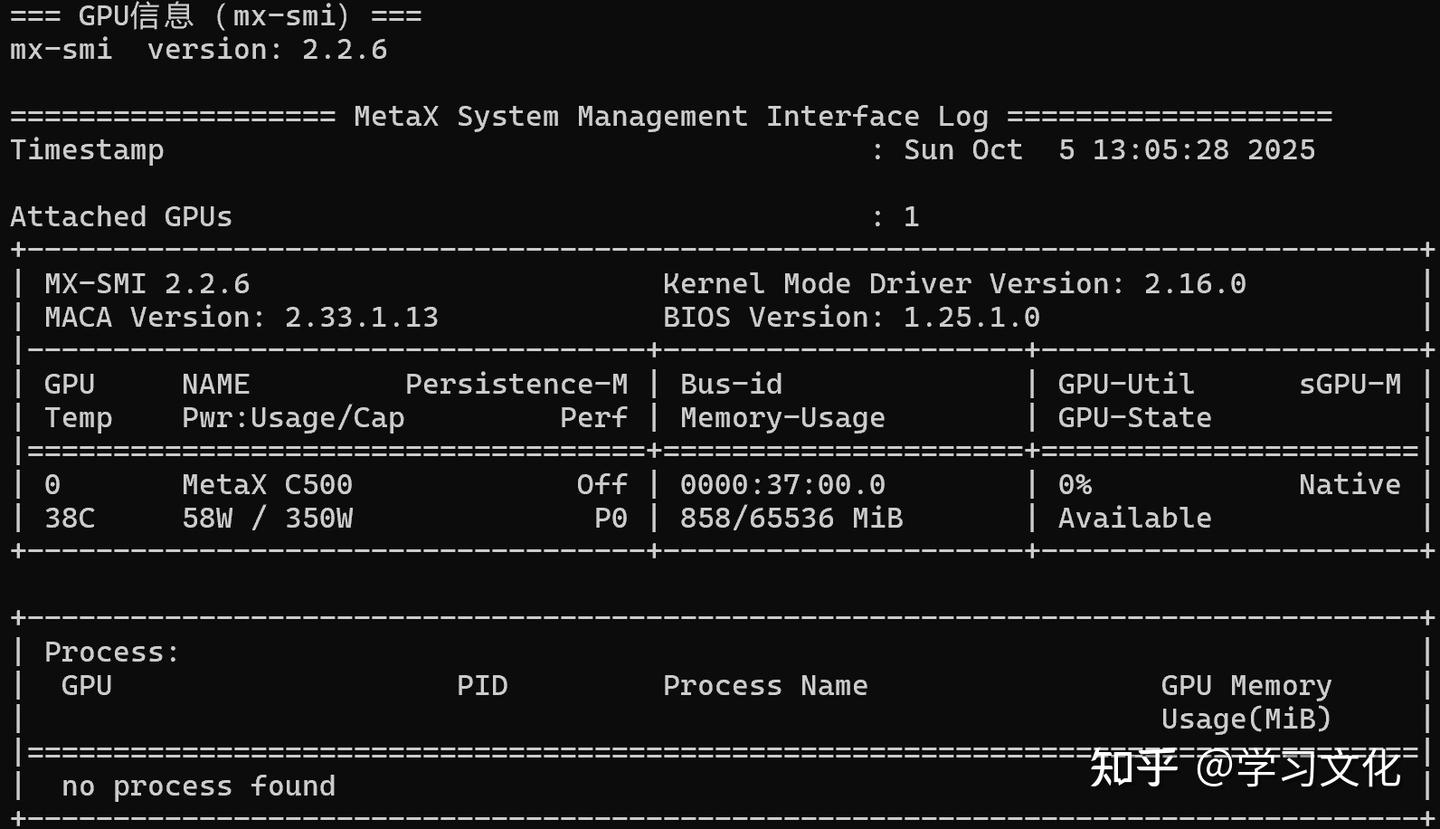The width and height of the screenshot is (1440, 829).
Task: Click the MetaX C500 GPU name
Action: [267, 485]
